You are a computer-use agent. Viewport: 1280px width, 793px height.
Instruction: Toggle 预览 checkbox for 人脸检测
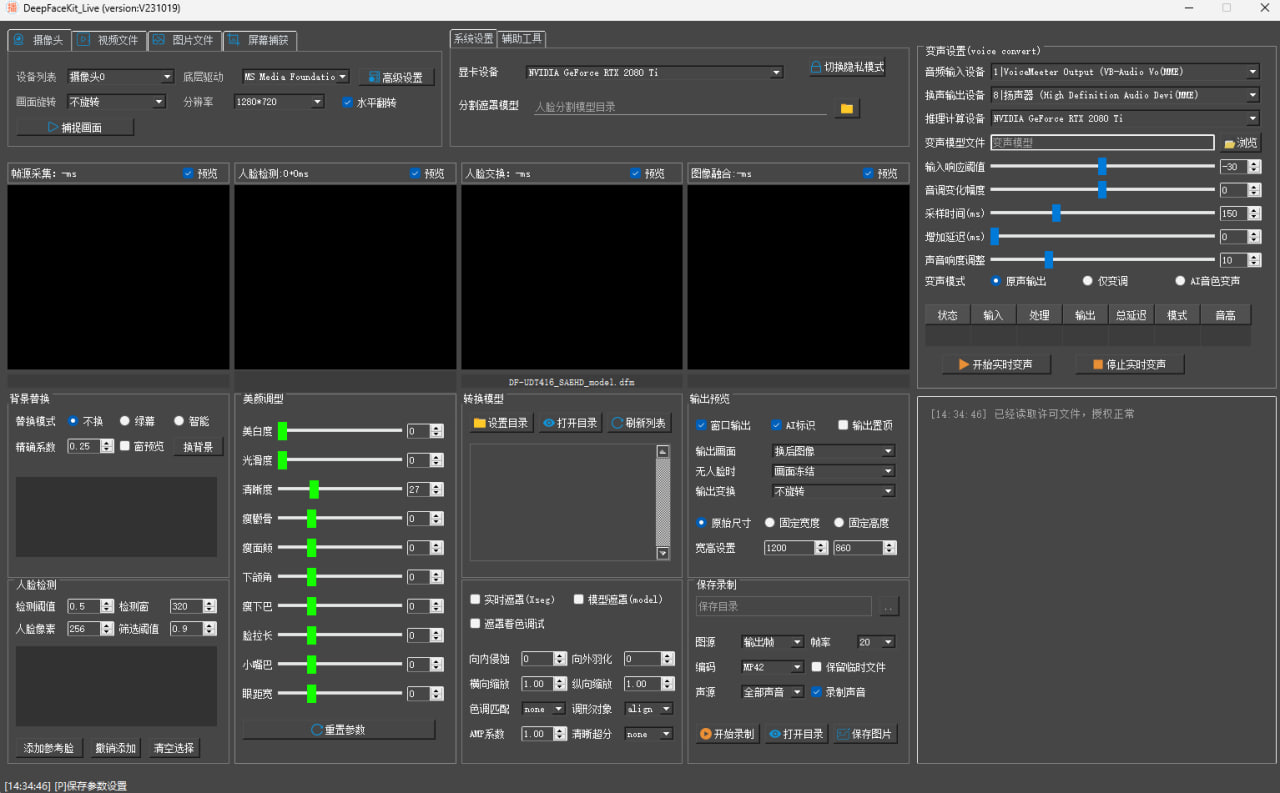[x=415, y=173]
